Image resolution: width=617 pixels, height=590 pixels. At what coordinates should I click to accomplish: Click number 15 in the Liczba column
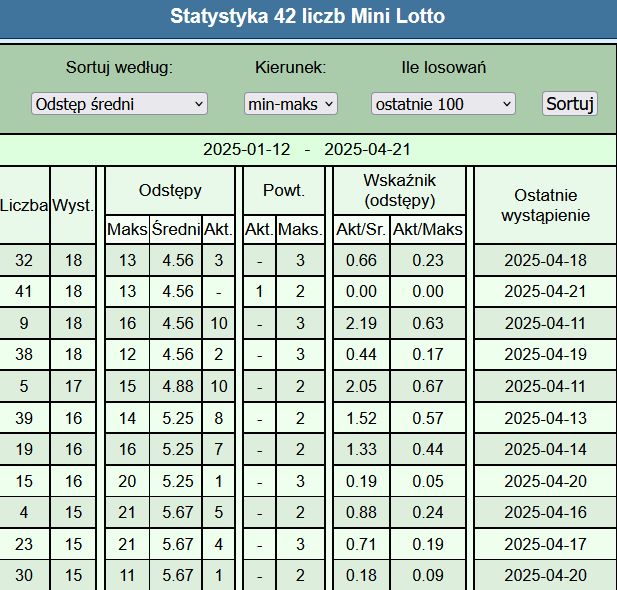[x=24, y=481]
